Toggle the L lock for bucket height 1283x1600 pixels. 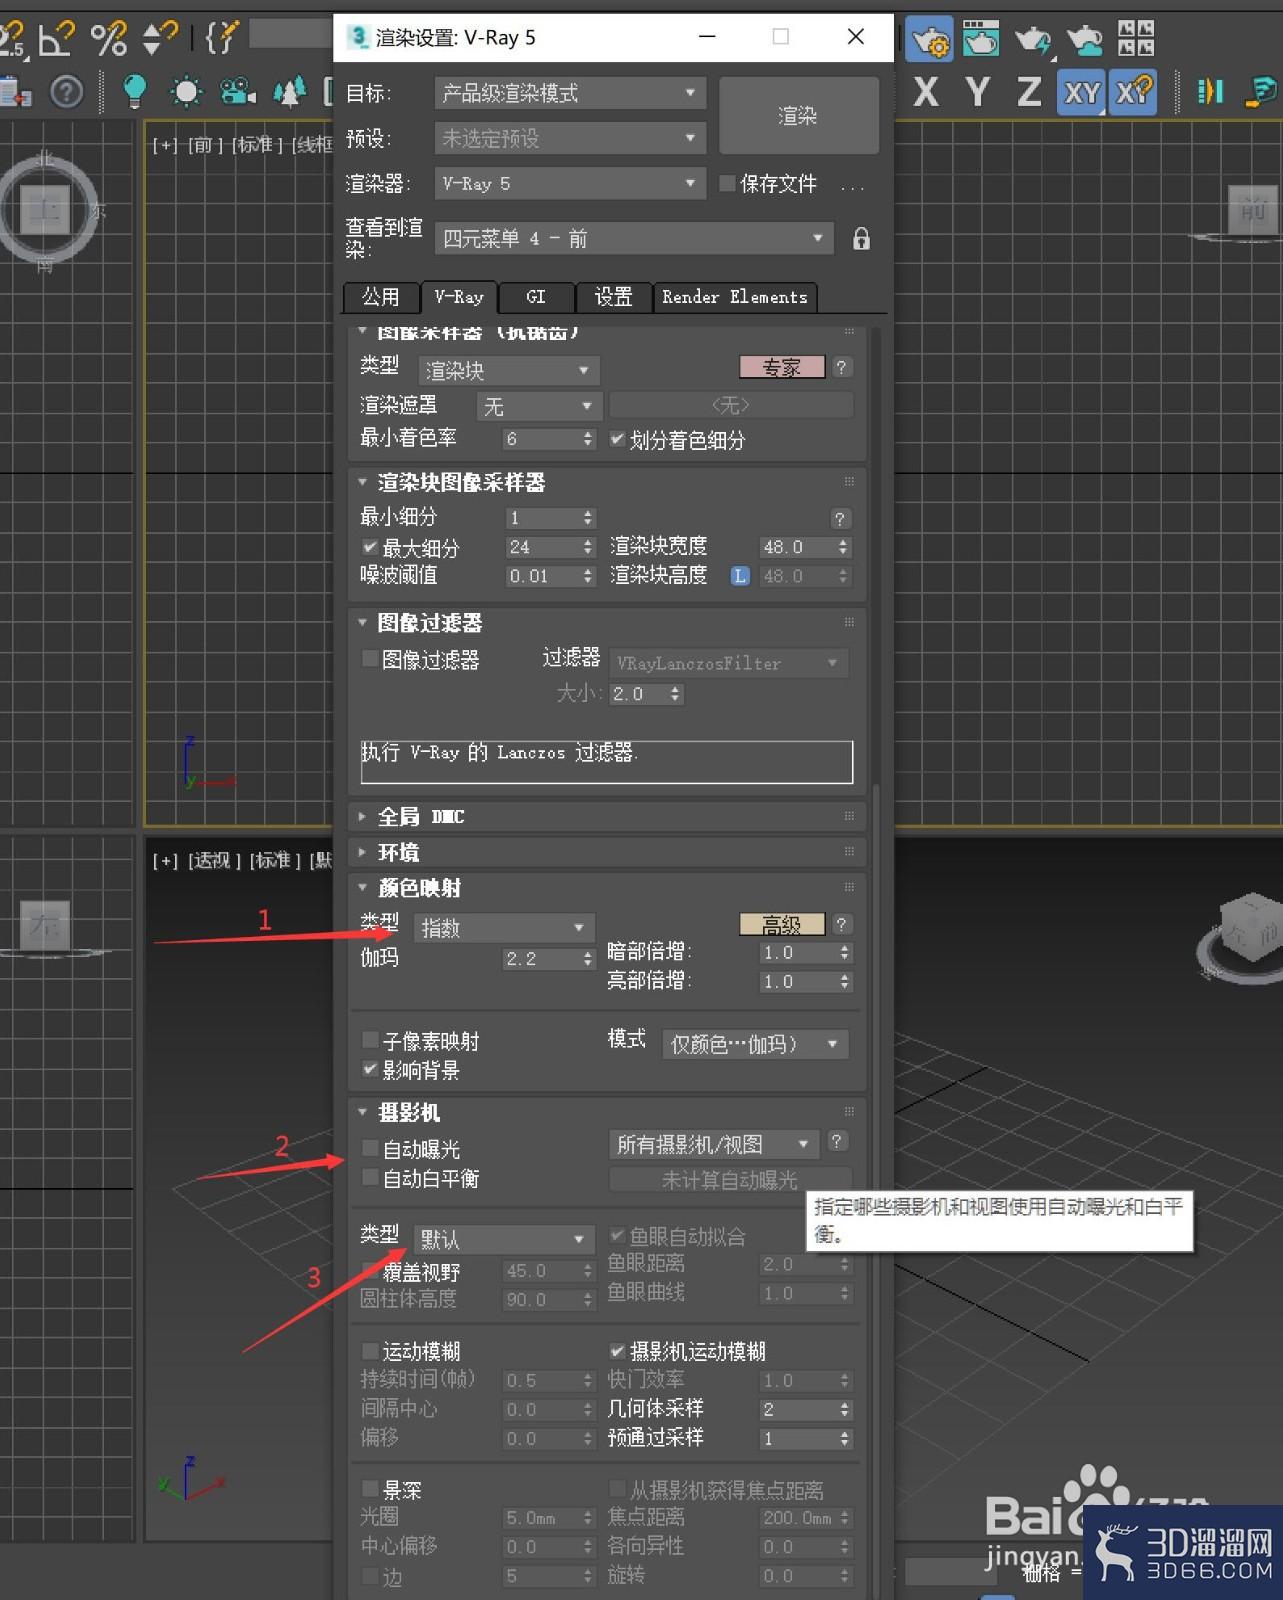pyautogui.click(x=740, y=576)
